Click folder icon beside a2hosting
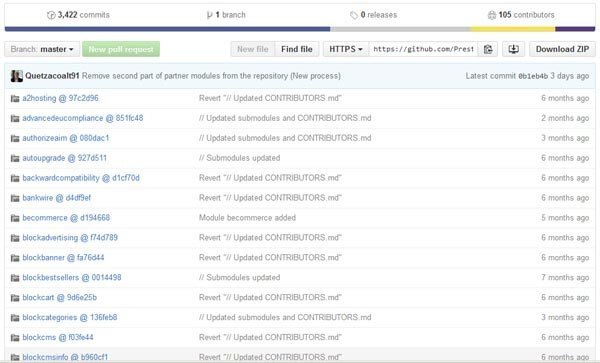 click(x=15, y=99)
